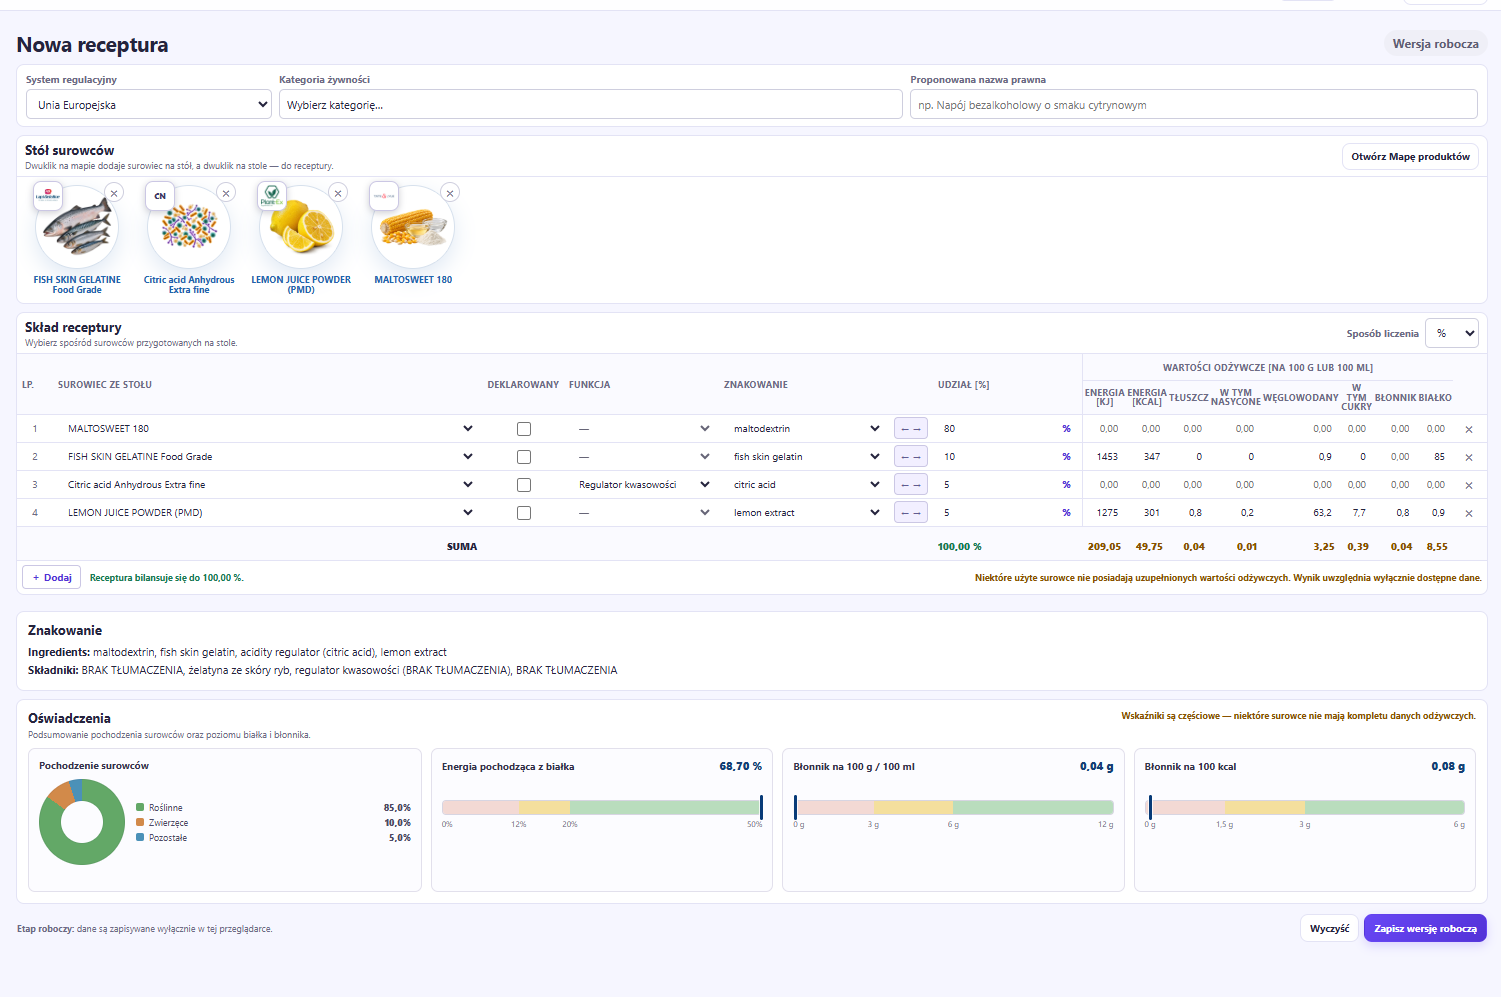Click the dash button beside citric acid labeling

(911, 485)
